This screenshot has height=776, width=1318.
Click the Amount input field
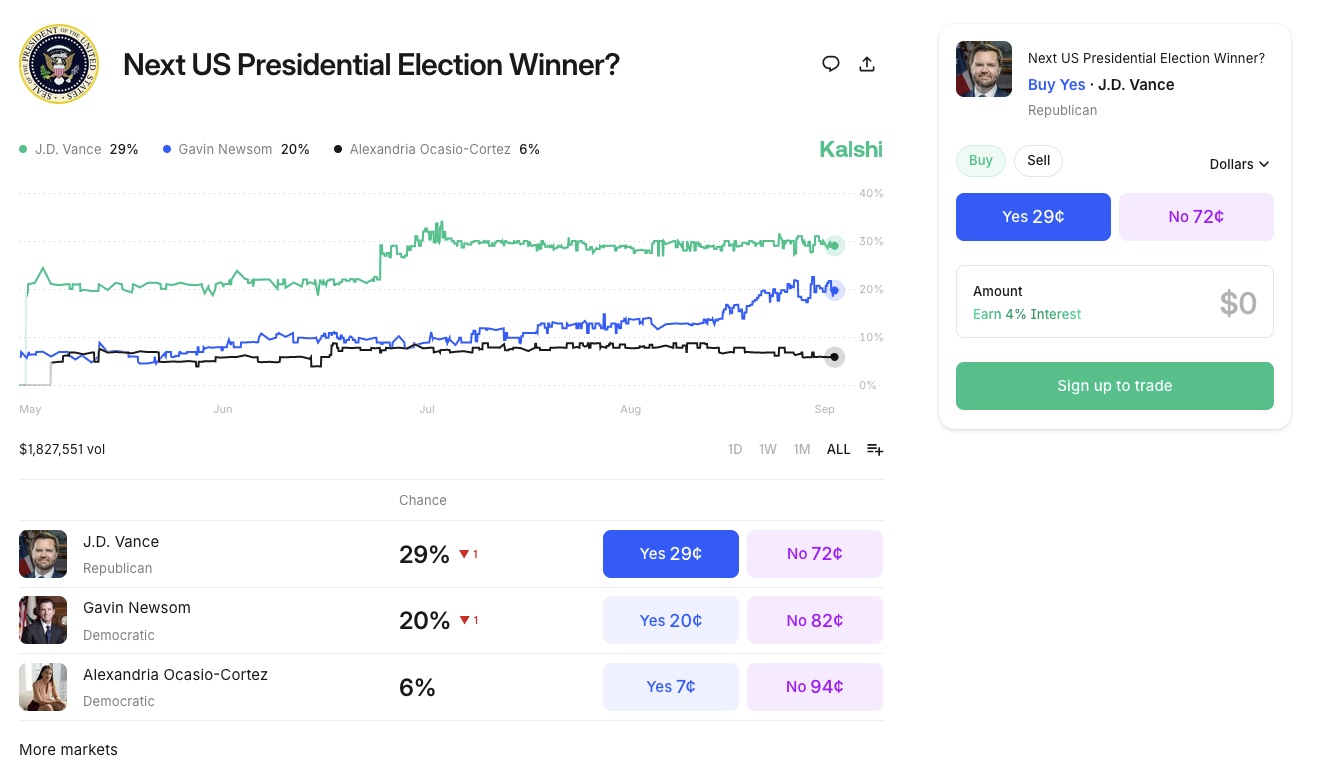pyautogui.click(x=1114, y=302)
